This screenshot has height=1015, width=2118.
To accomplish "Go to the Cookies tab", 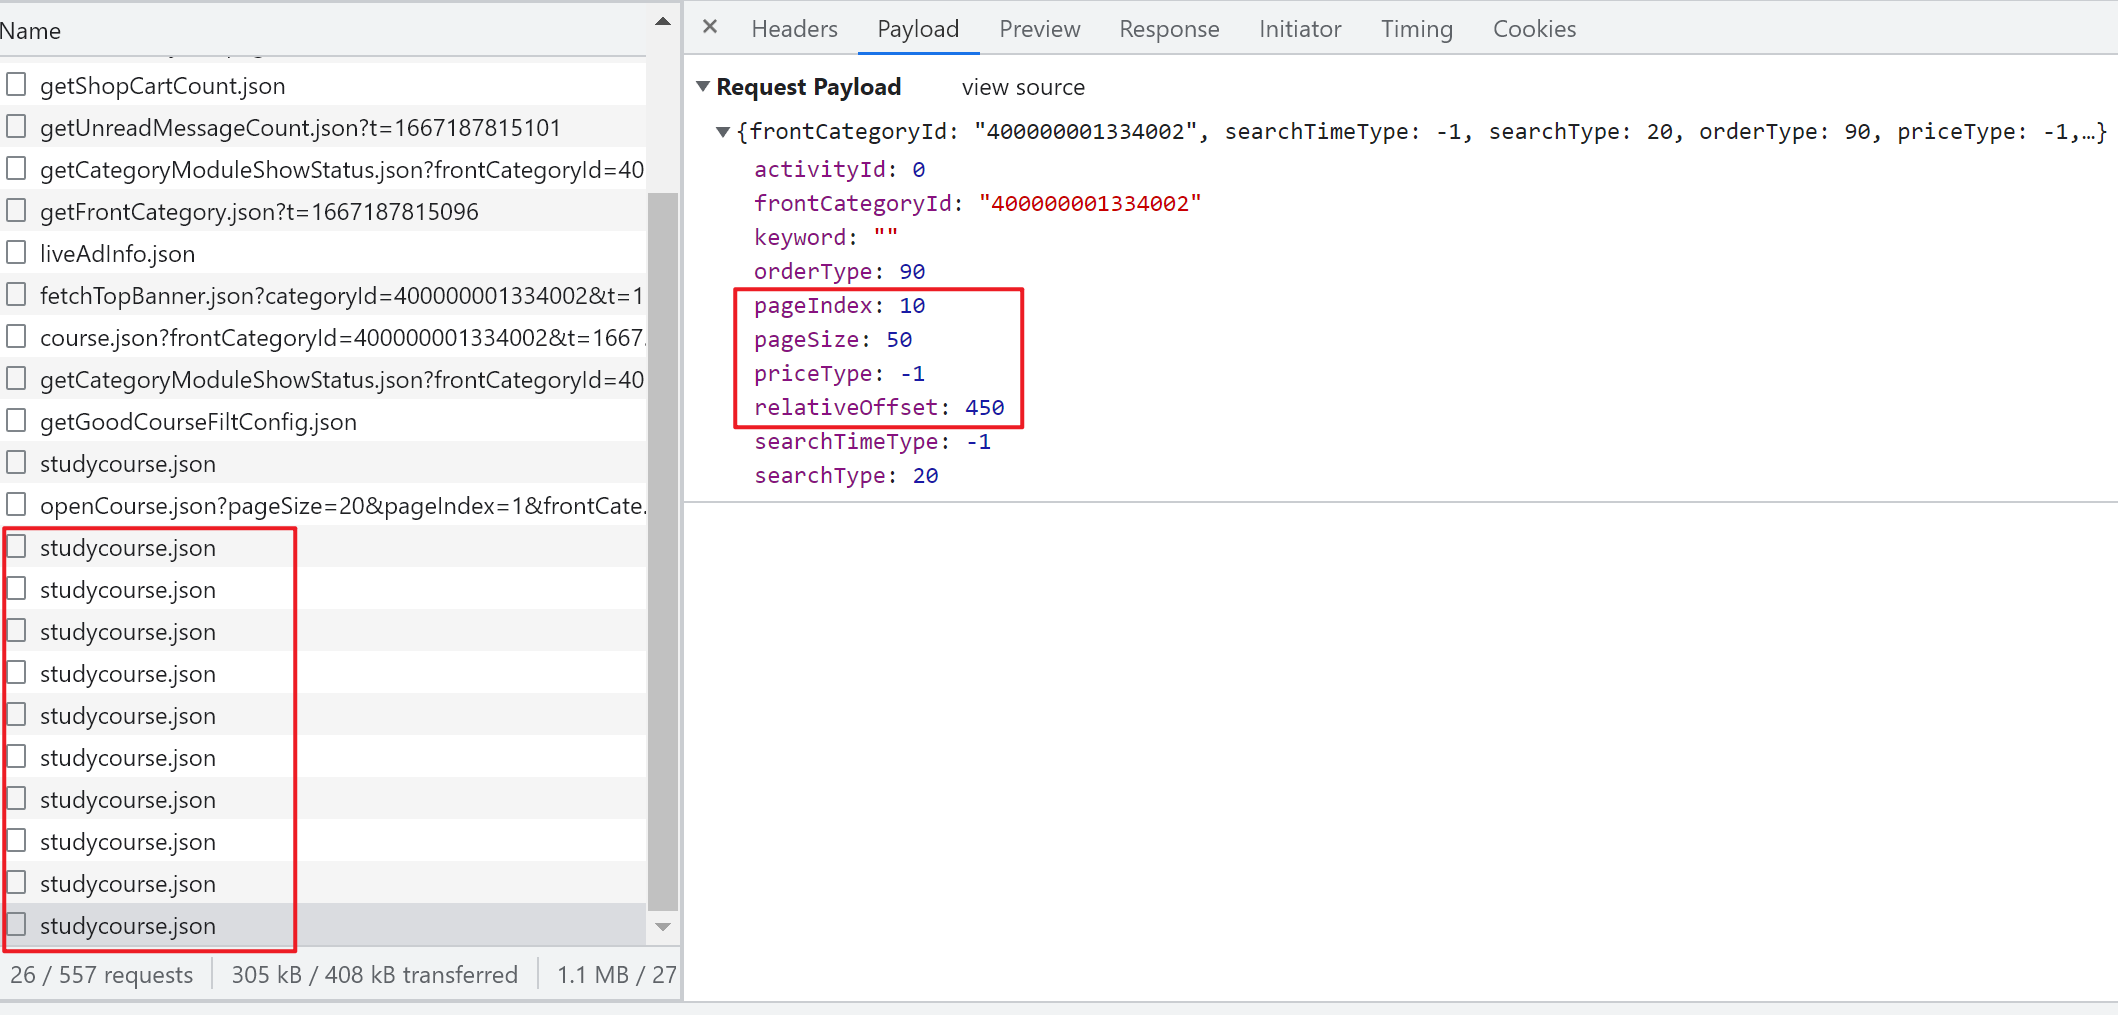I will 1533,29.
